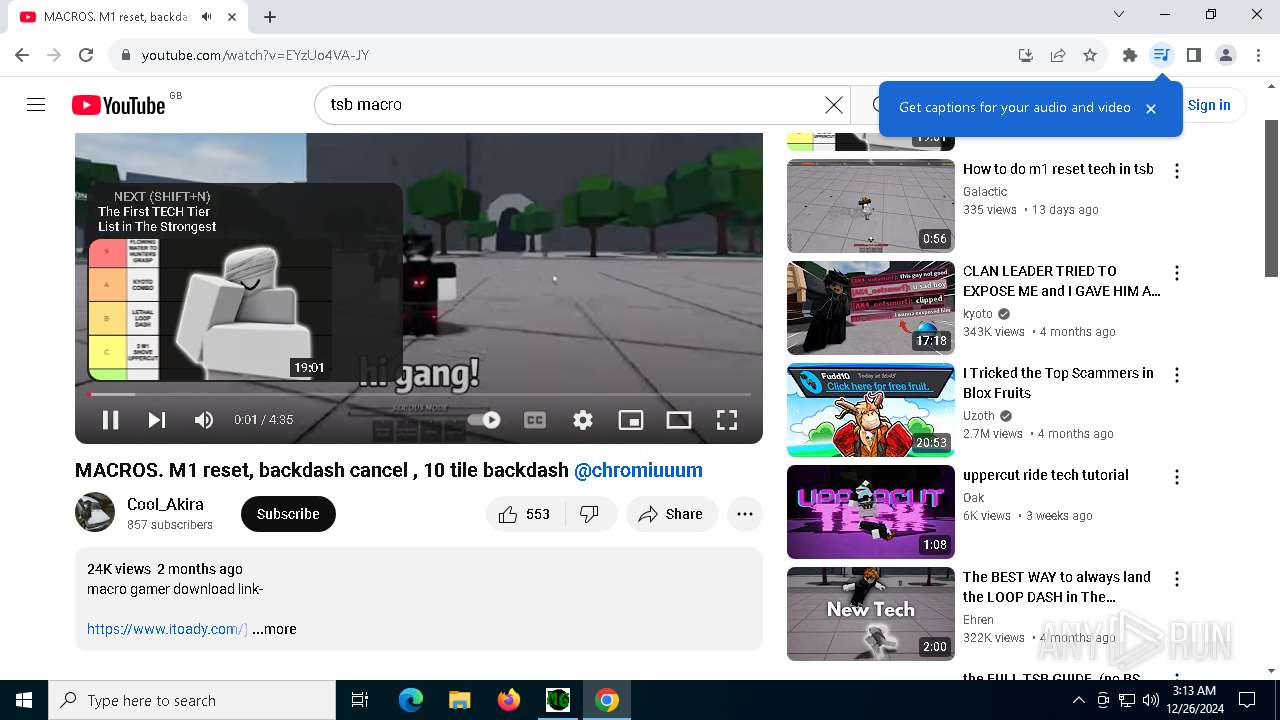Viewport: 1280px width, 720px height.
Task: Open Uzoth channel name
Action: pyautogui.click(x=979, y=415)
